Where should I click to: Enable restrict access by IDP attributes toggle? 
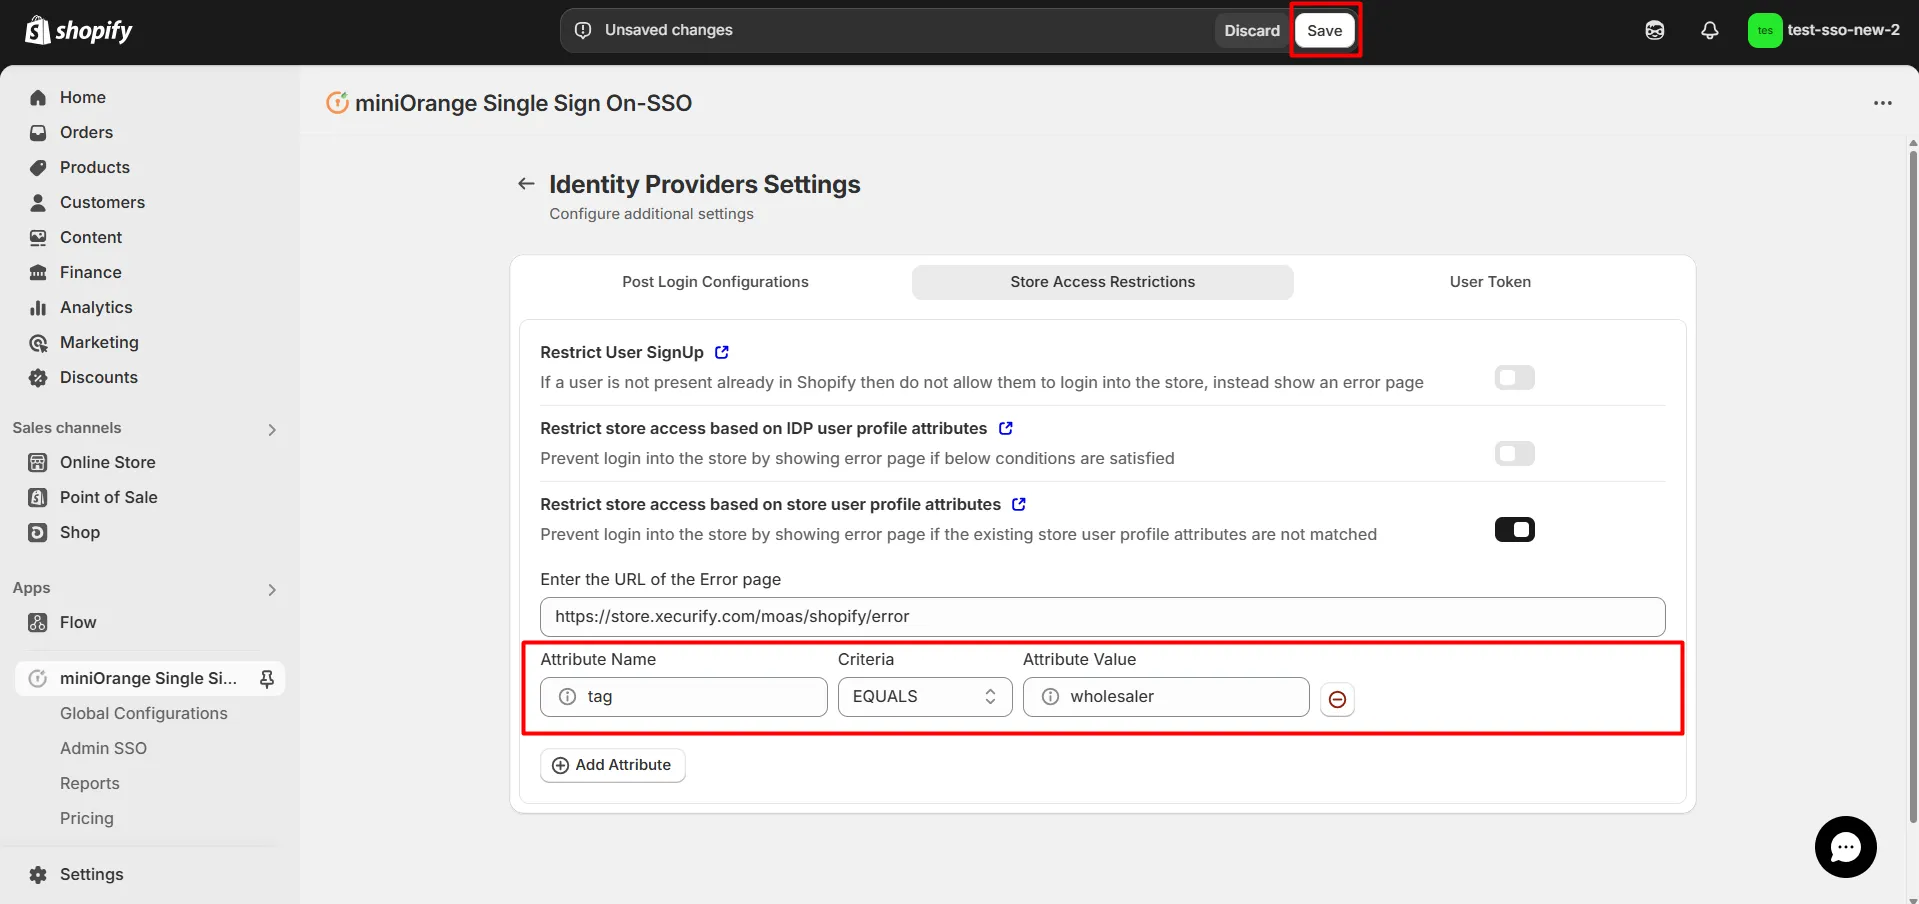tap(1514, 453)
